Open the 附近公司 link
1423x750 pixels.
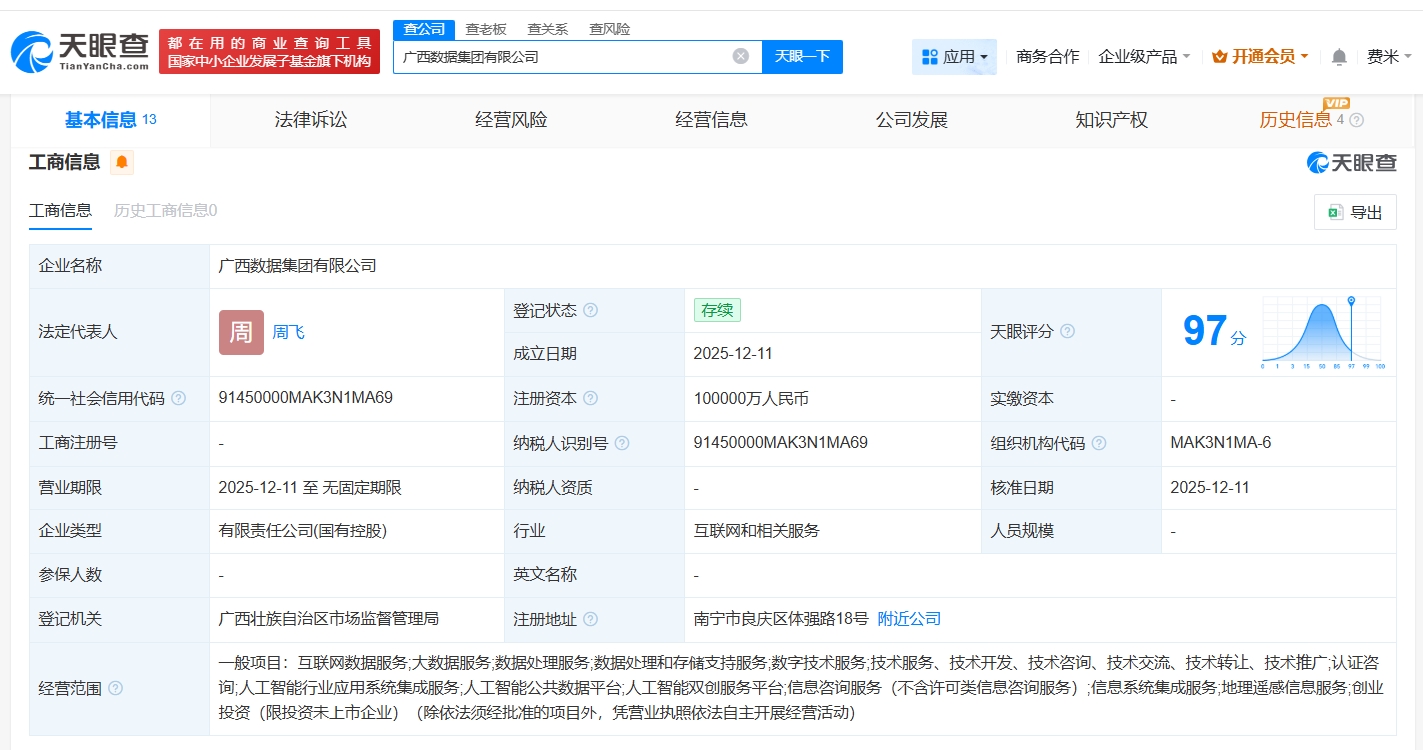909,619
